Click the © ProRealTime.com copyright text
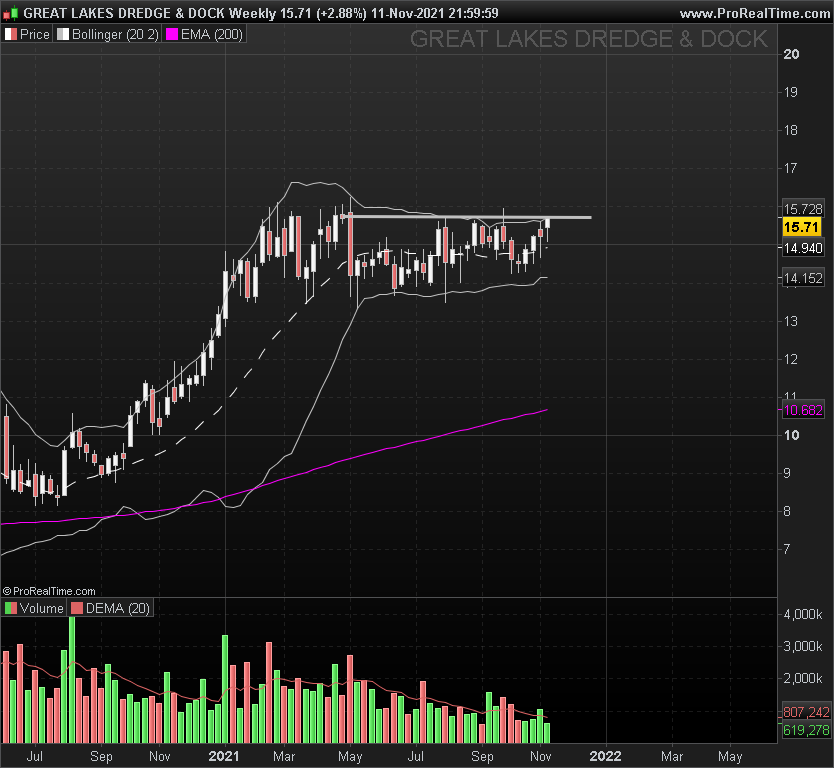Screen dimensions: 834x768 coord(49,591)
